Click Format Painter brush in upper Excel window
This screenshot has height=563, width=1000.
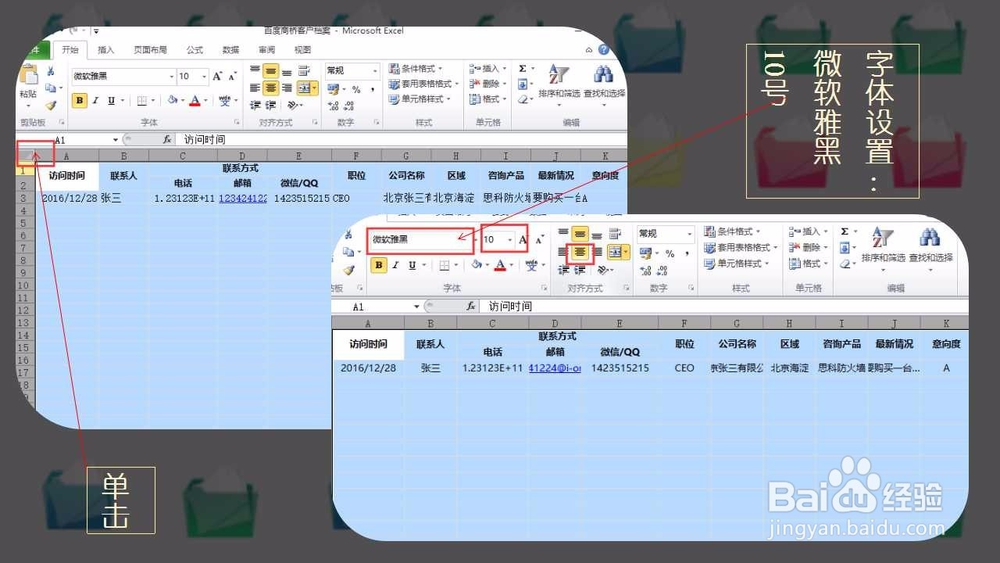[50, 105]
